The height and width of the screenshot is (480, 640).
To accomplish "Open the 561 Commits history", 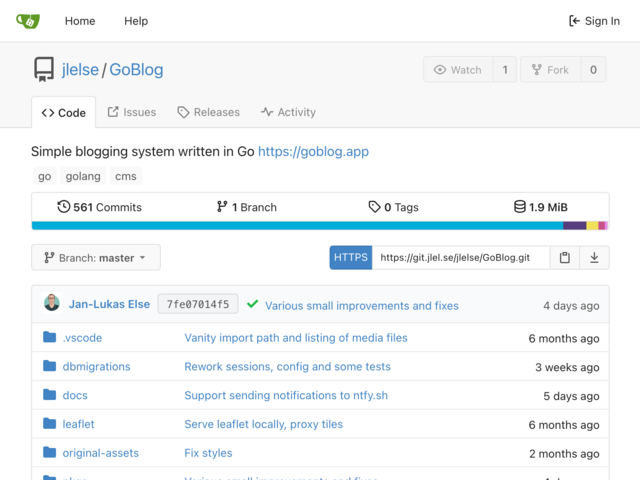I will click(x=99, y=207).
